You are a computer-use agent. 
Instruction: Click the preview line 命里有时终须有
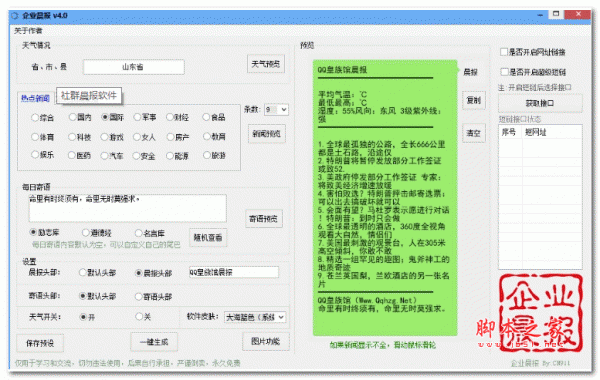pos(382,308)
